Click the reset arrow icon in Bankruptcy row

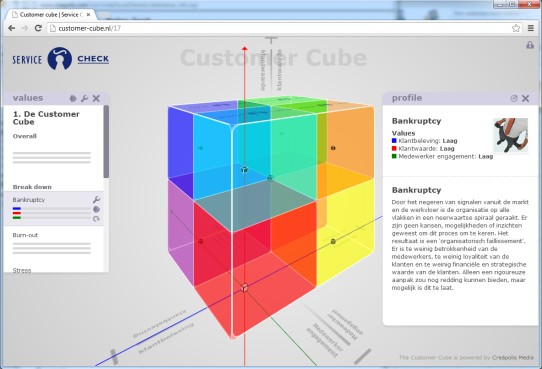(x=96, y=218)
